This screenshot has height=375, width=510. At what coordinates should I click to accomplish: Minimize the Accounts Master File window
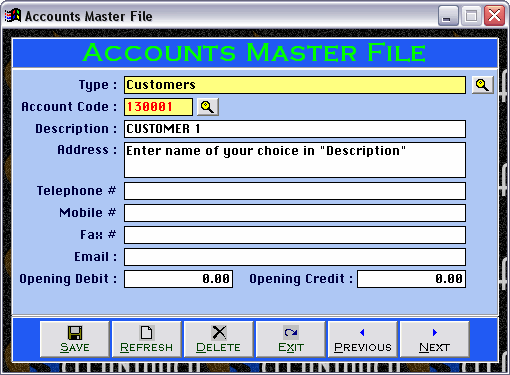pyautogui.click(x=448, y=16)
